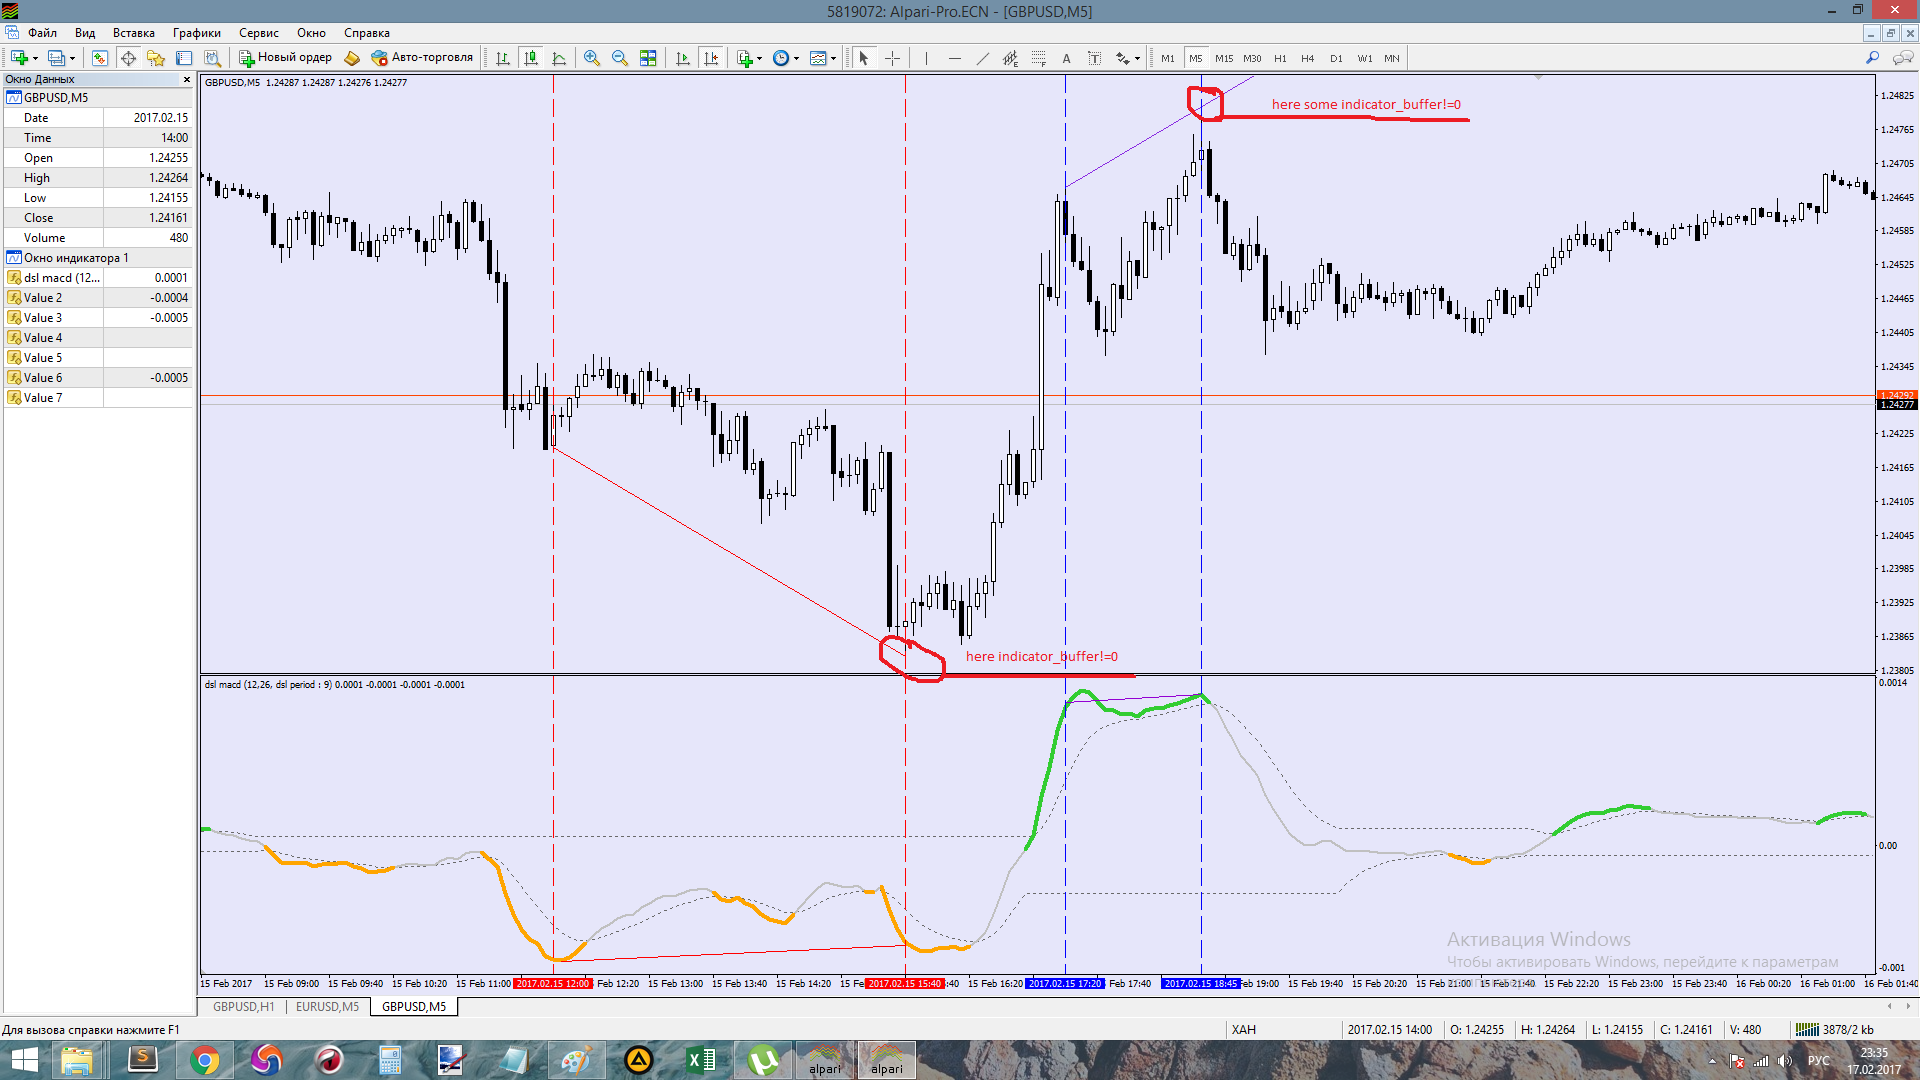
Task: Click the 17:20 time marker label
Action: point(1065,984)
